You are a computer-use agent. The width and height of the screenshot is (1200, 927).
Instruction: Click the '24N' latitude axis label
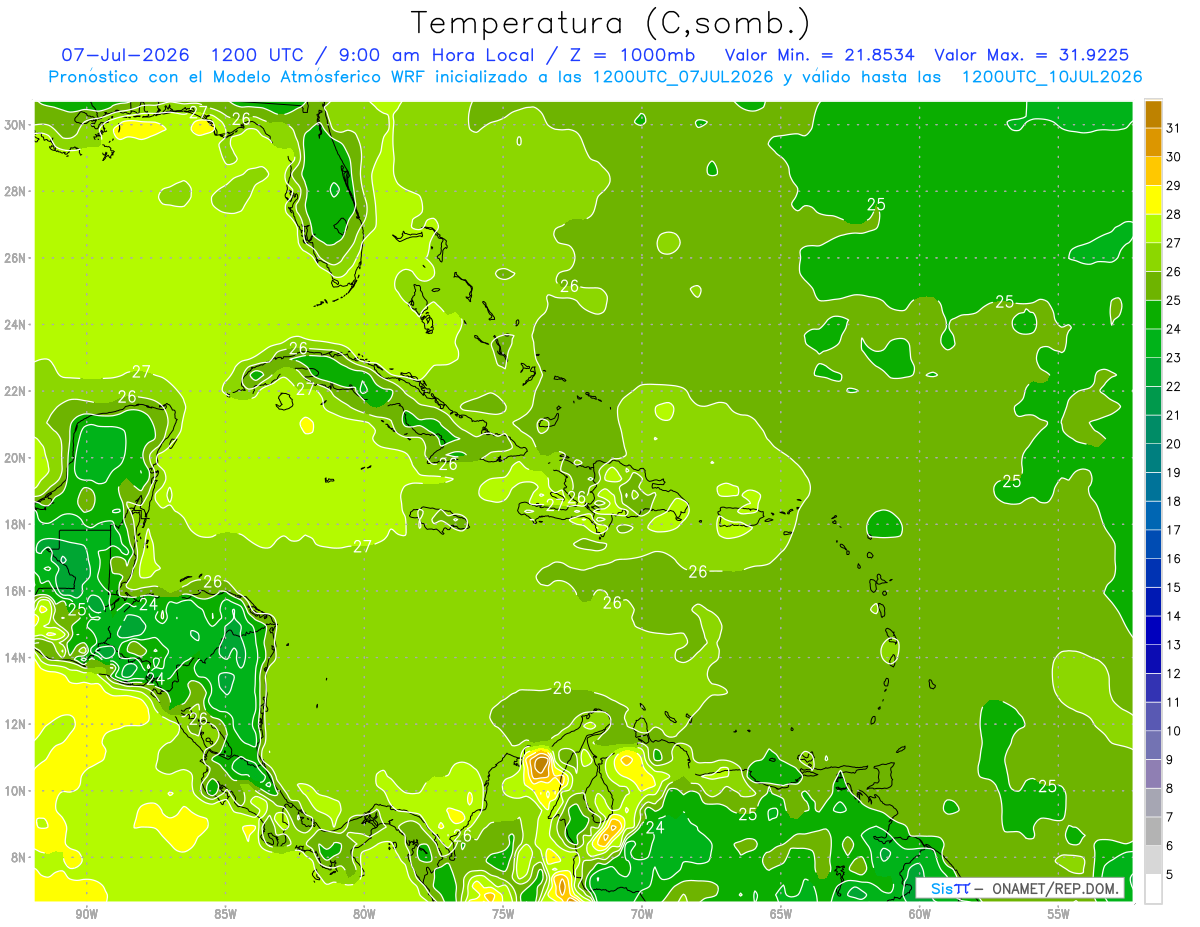coord(16,324)
